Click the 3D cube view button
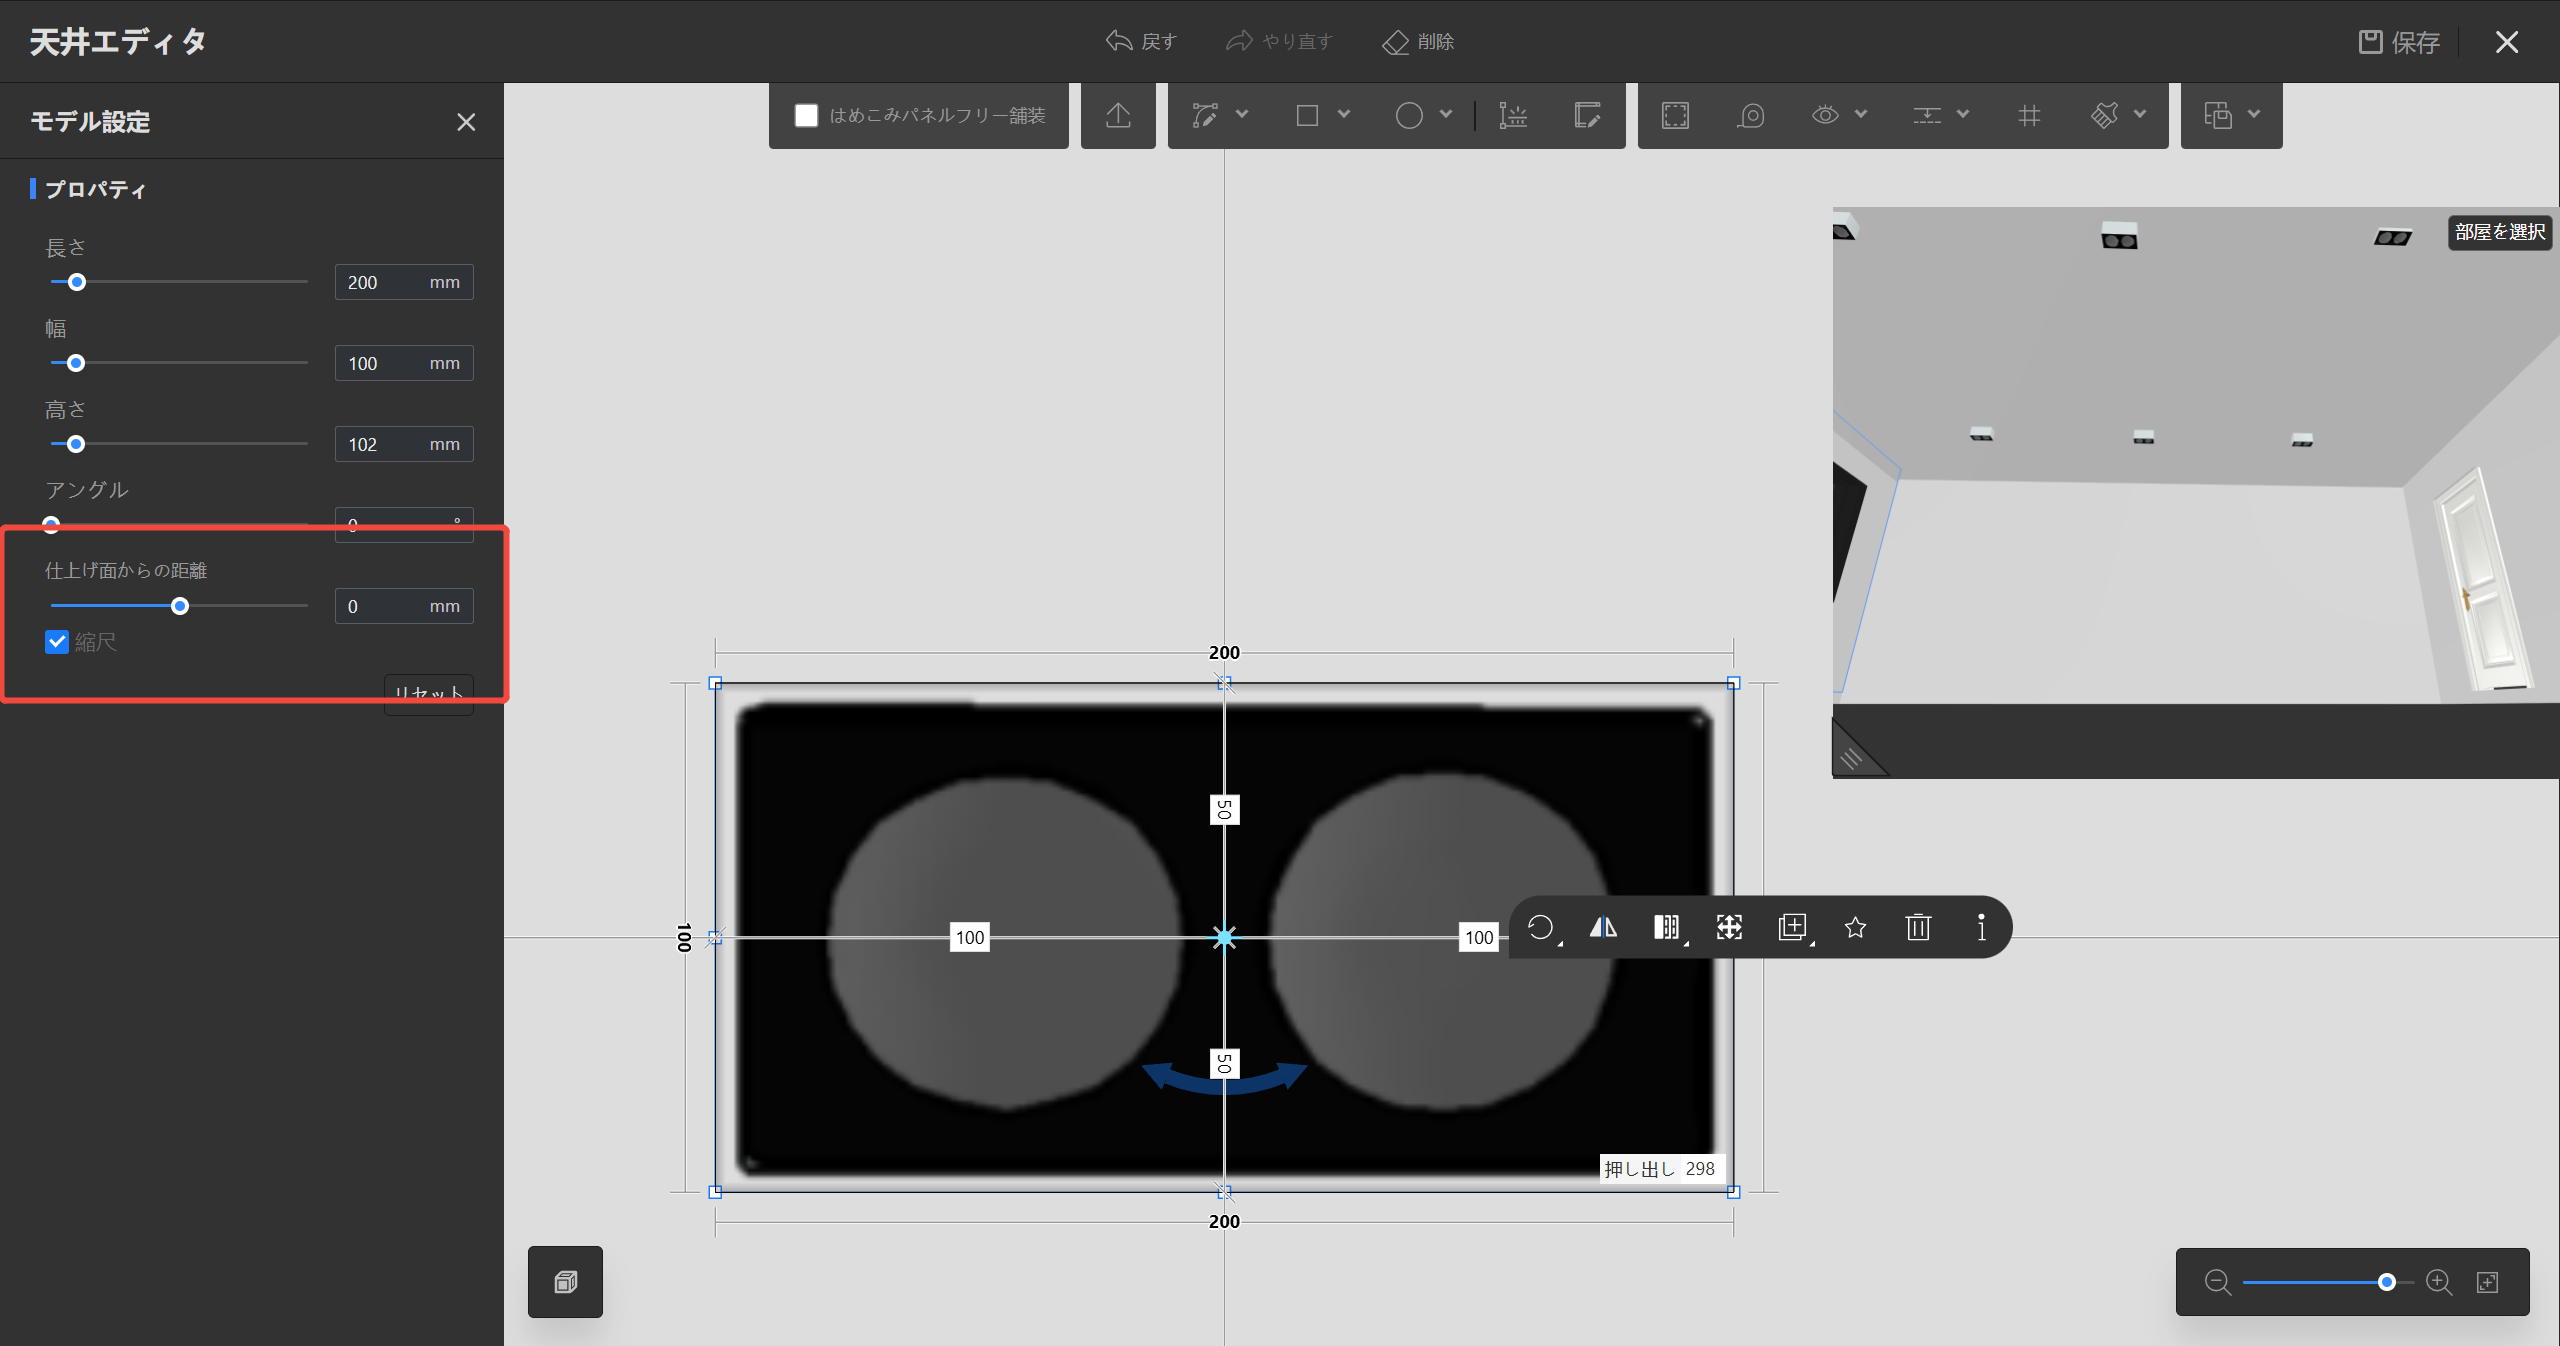This screenshot has height=1346, width=2560. [x=565, y=1282]
